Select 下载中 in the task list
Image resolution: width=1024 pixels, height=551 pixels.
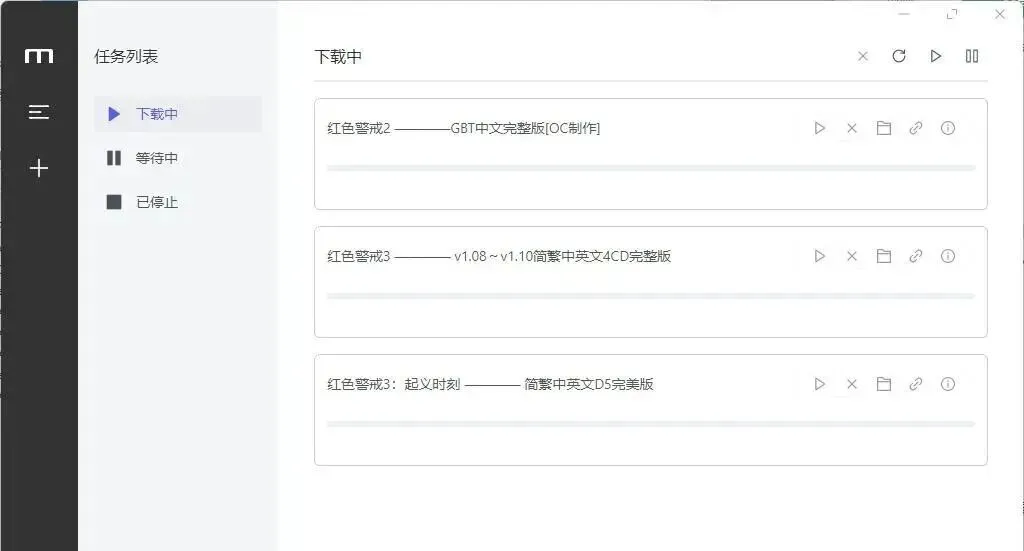[x=178, y=114]
